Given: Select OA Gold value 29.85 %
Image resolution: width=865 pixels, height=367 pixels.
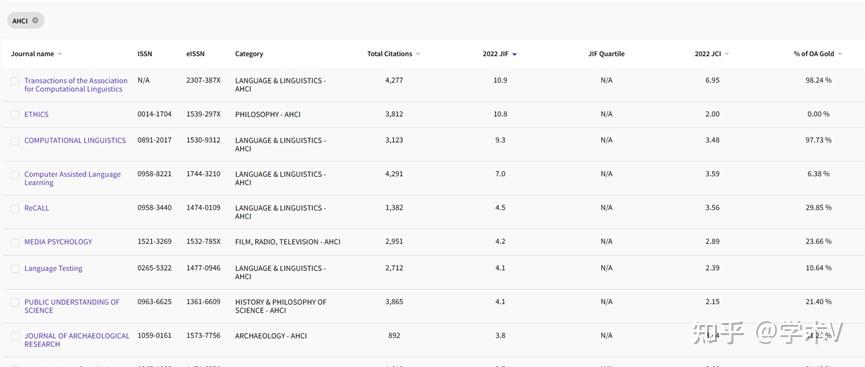Looking at the screenshot, I should pos(818,208).
